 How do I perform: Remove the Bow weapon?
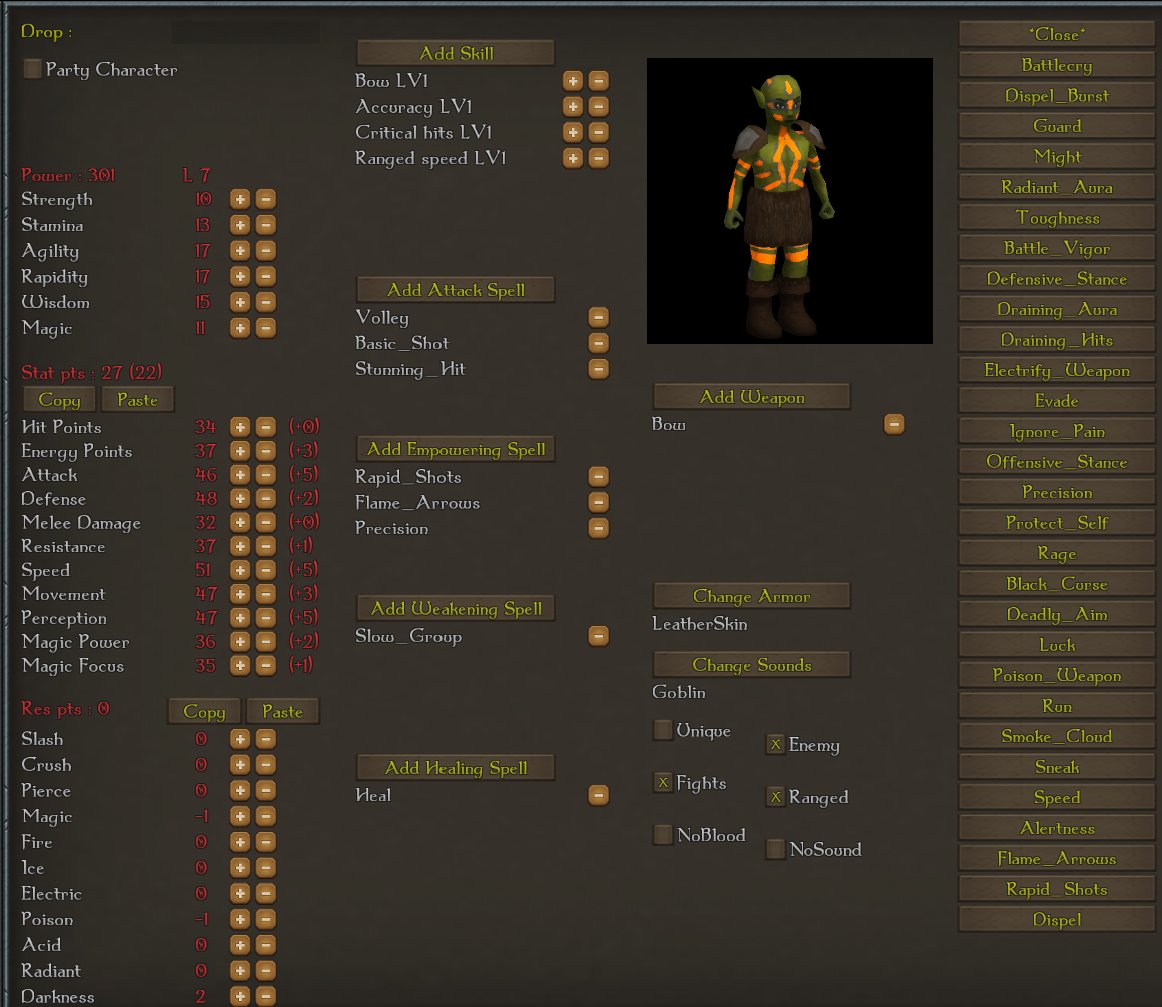pyautogui.click(x=894, y=425)
